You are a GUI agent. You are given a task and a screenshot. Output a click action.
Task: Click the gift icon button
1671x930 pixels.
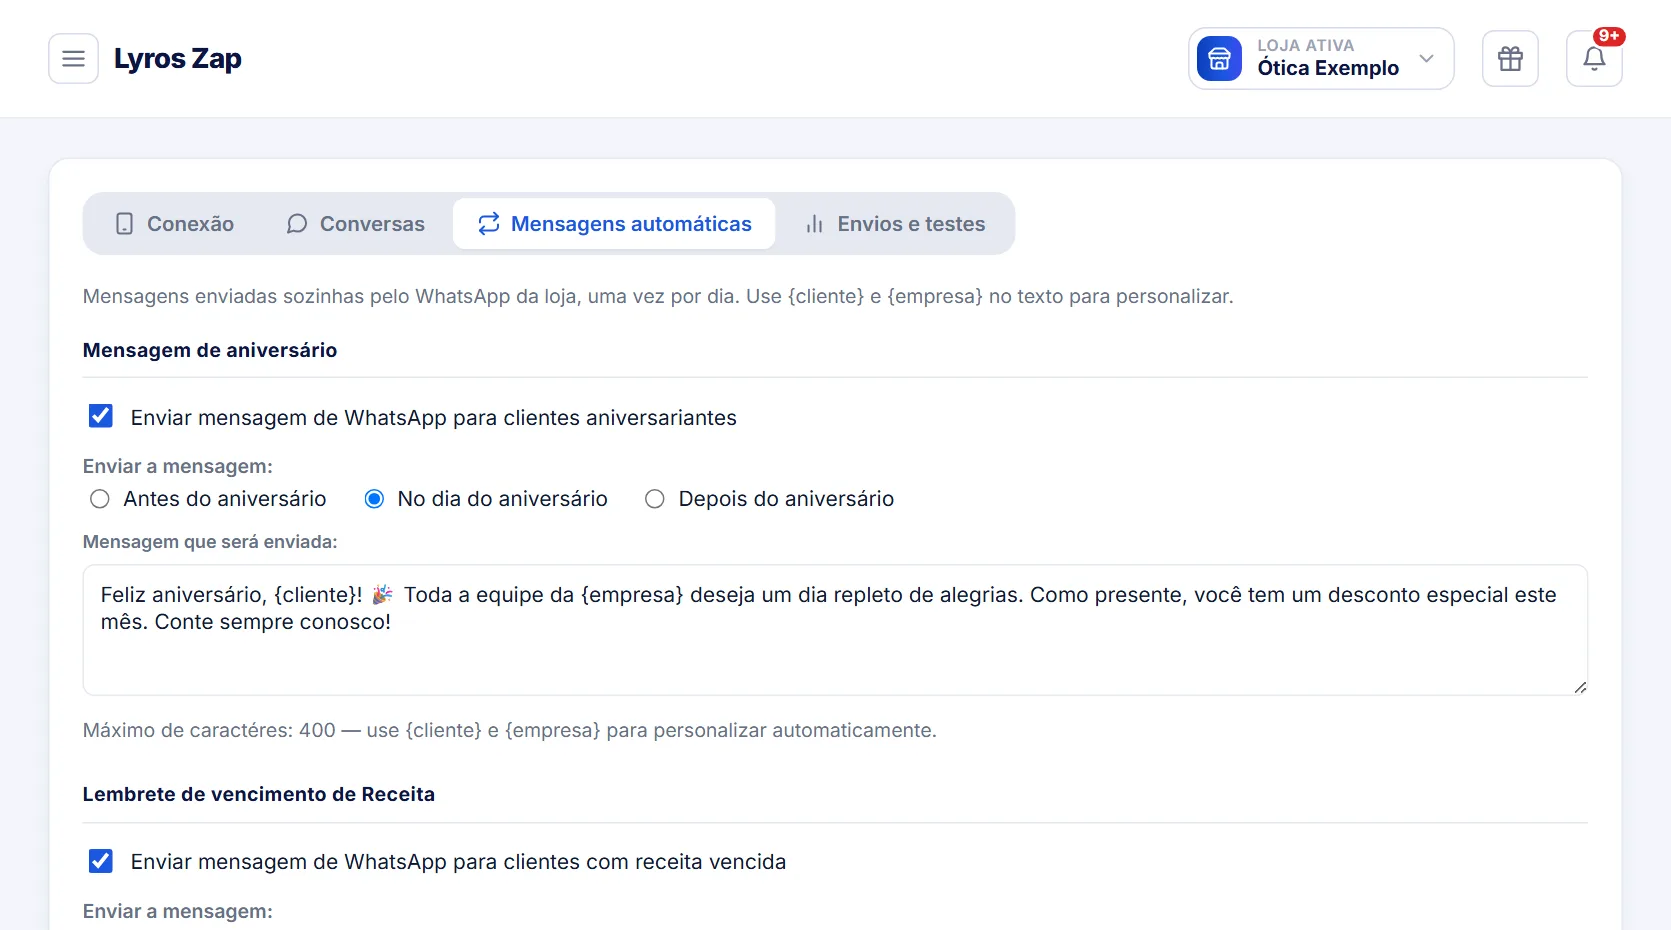tap(1510, 59)
